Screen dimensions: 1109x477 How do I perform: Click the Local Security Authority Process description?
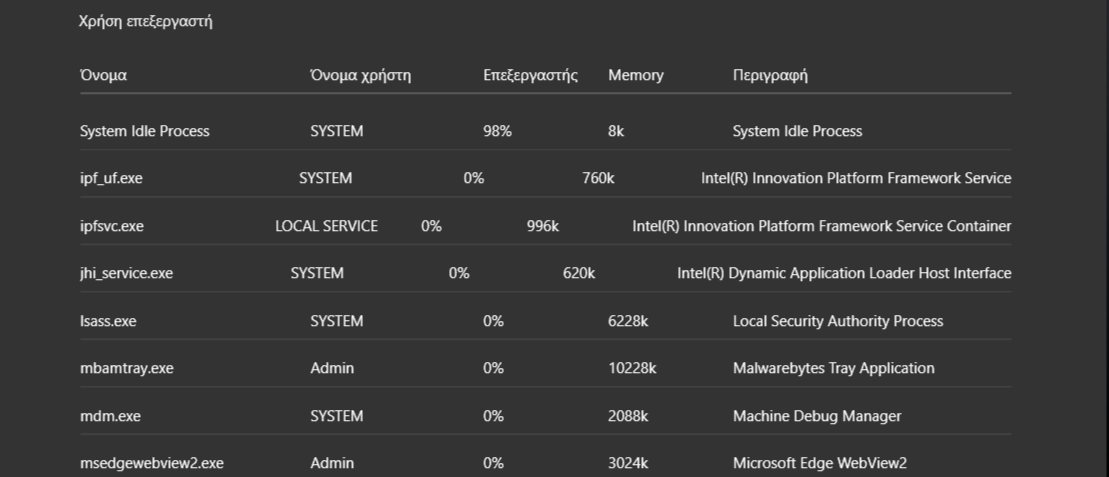point(838,321)
